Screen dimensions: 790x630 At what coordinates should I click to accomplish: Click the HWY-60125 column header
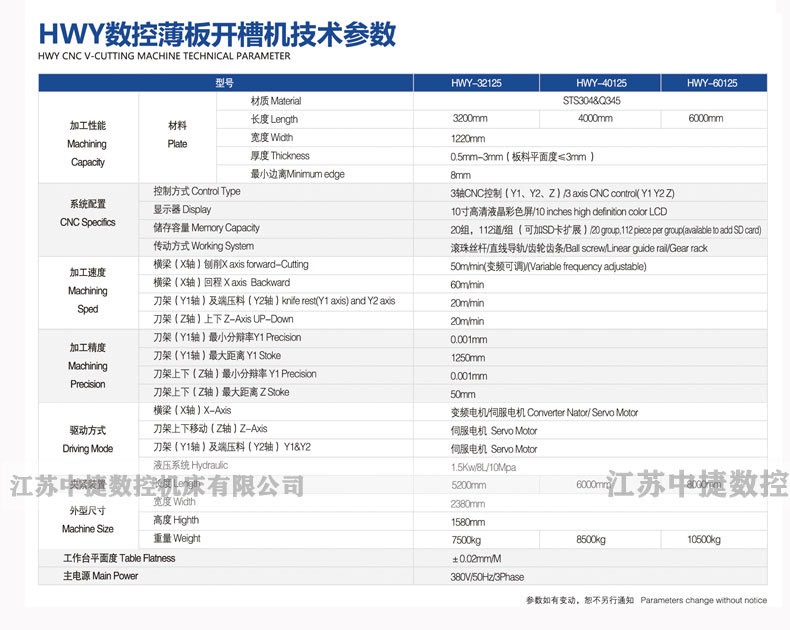click(712, 83)
